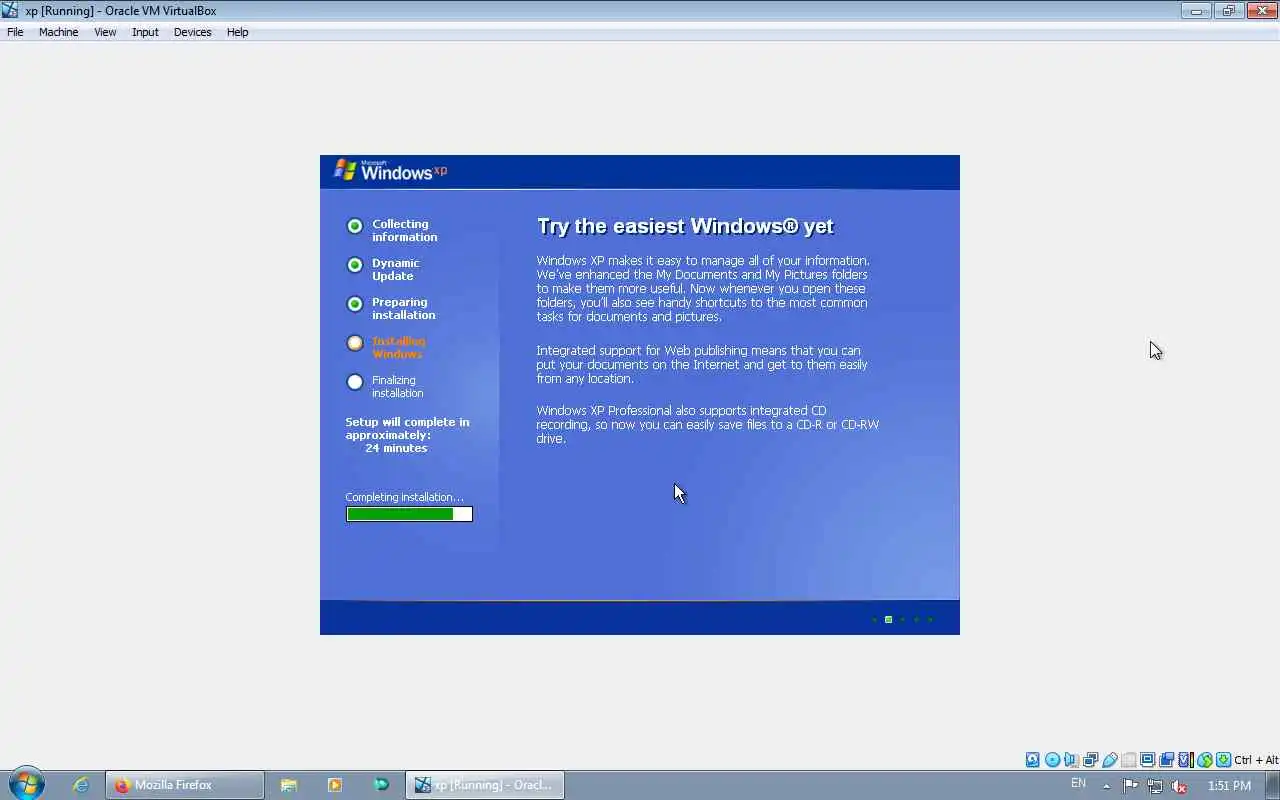Click the green installation progress bar

point(409,514)
